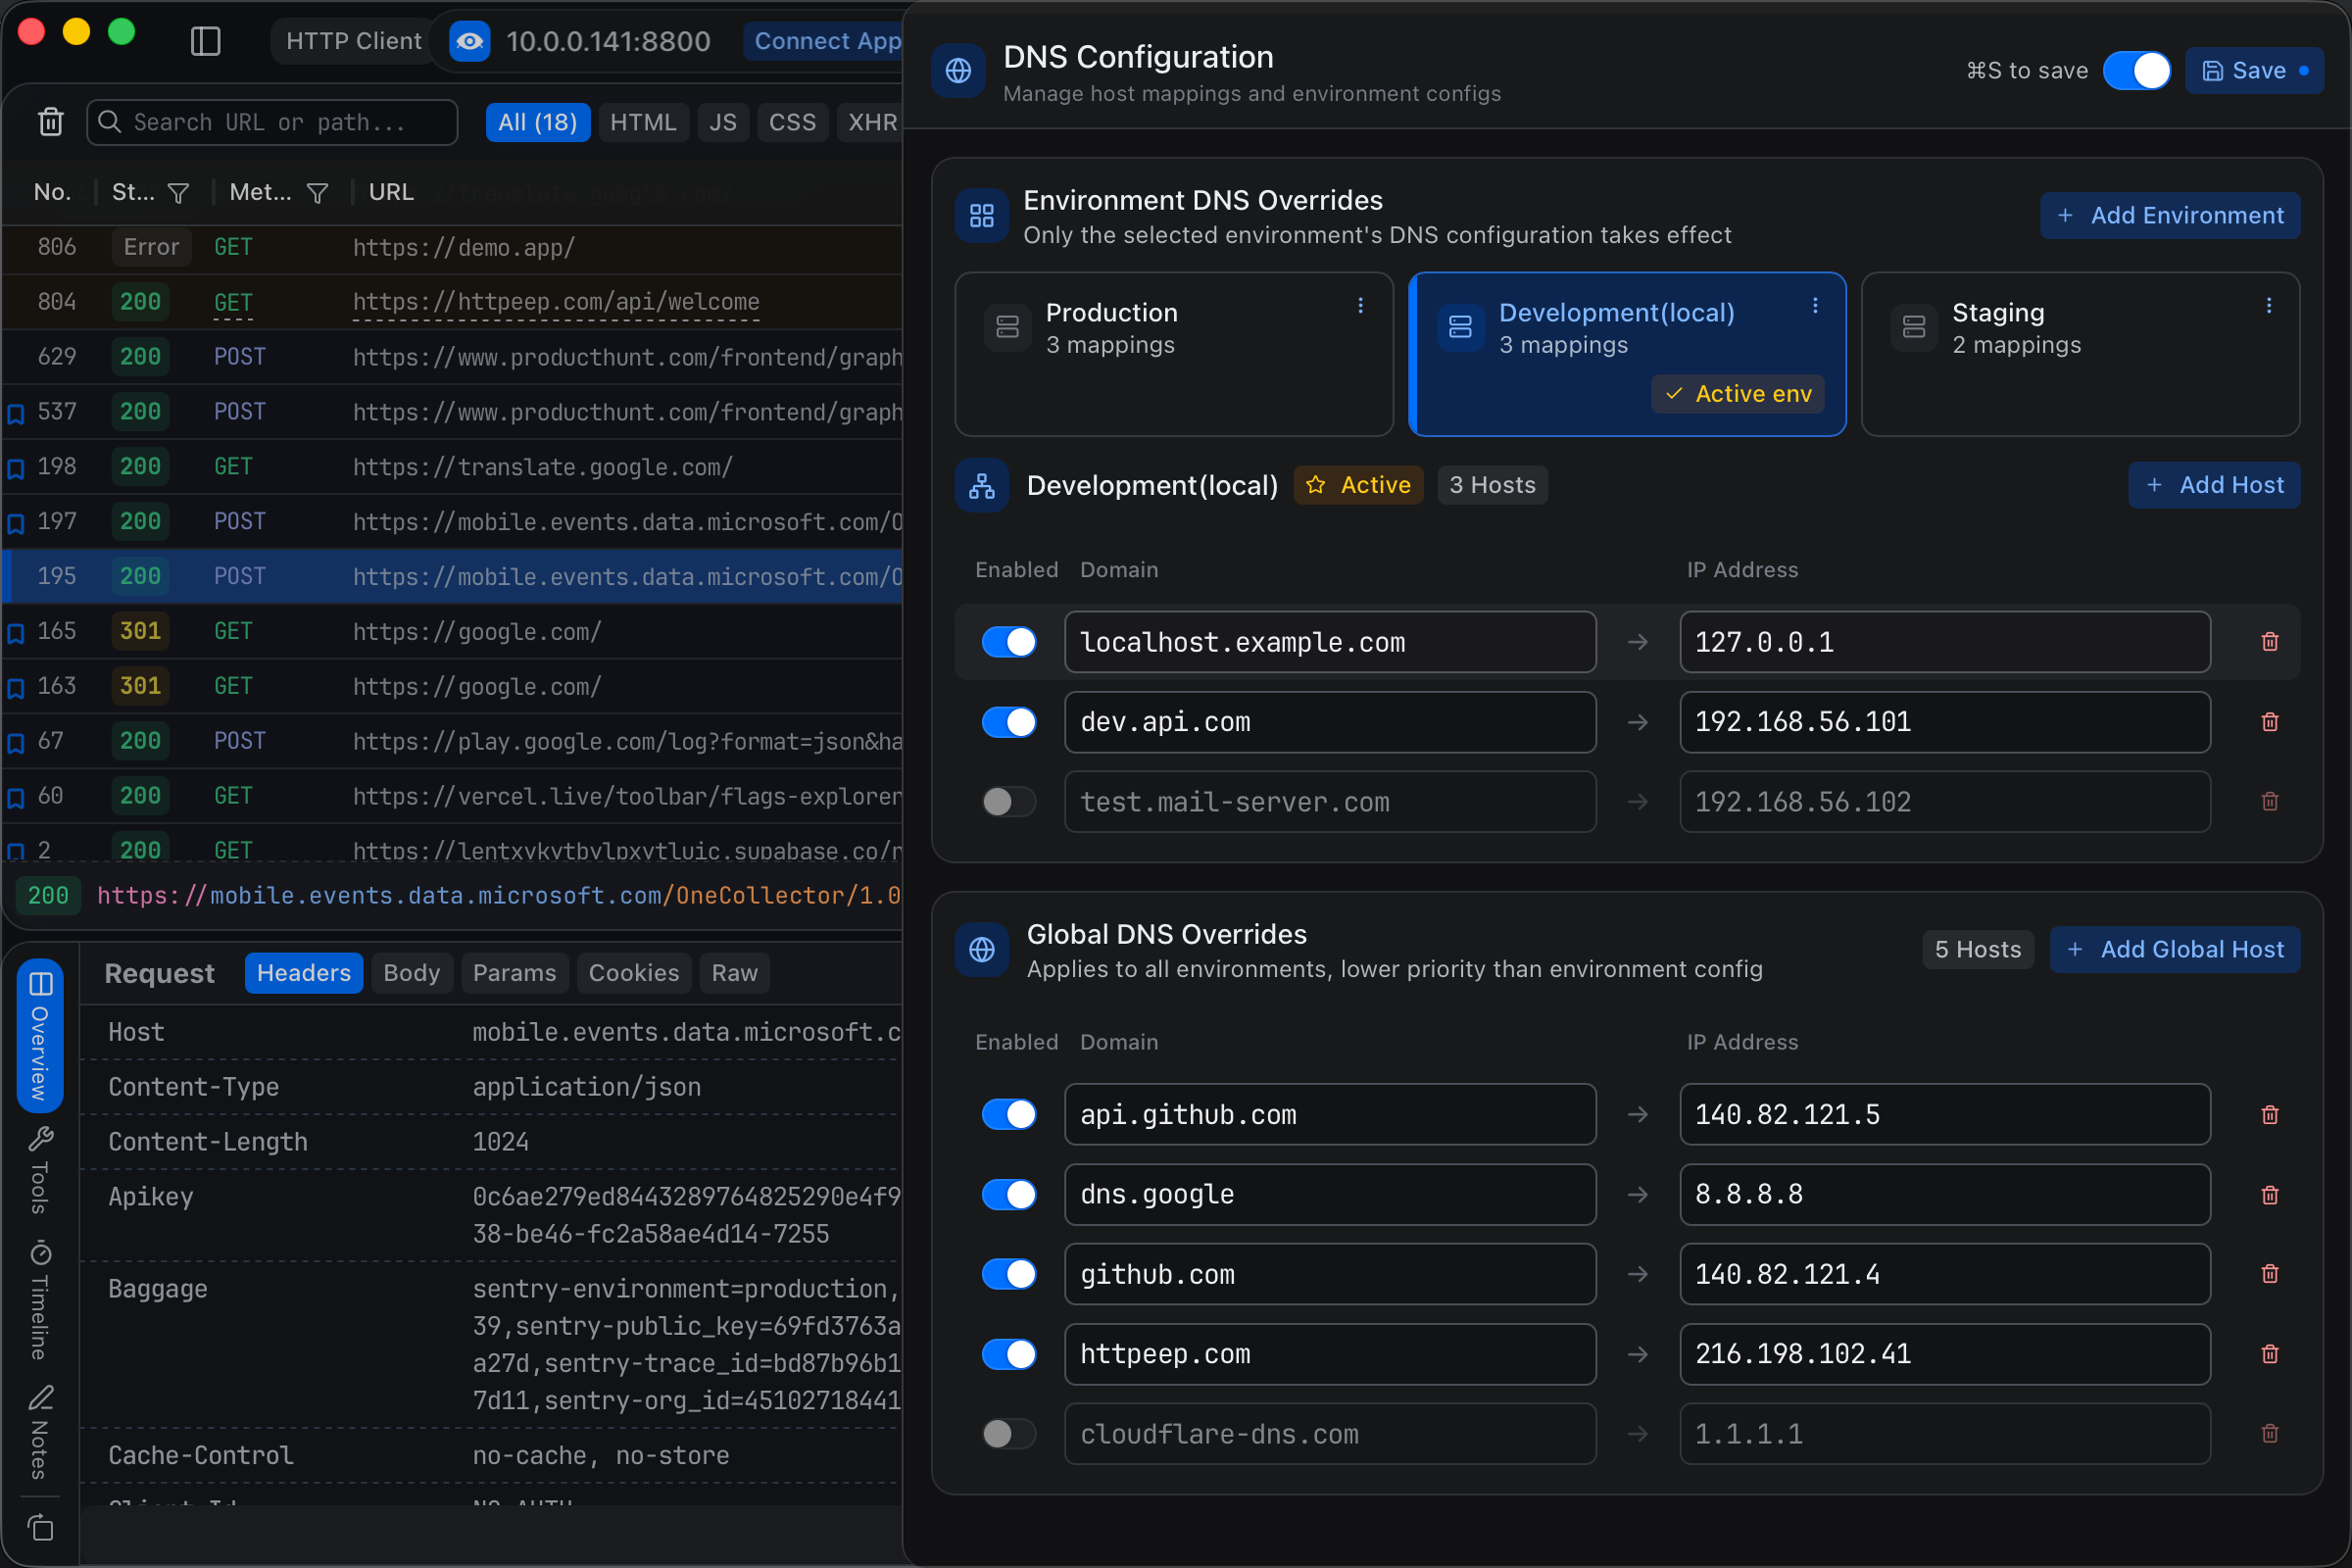Viewport: 2352px width, 1568px height.
Task: Click the eye icon next to 10.0.0.141:8800
Action: [x=469, y=41]
